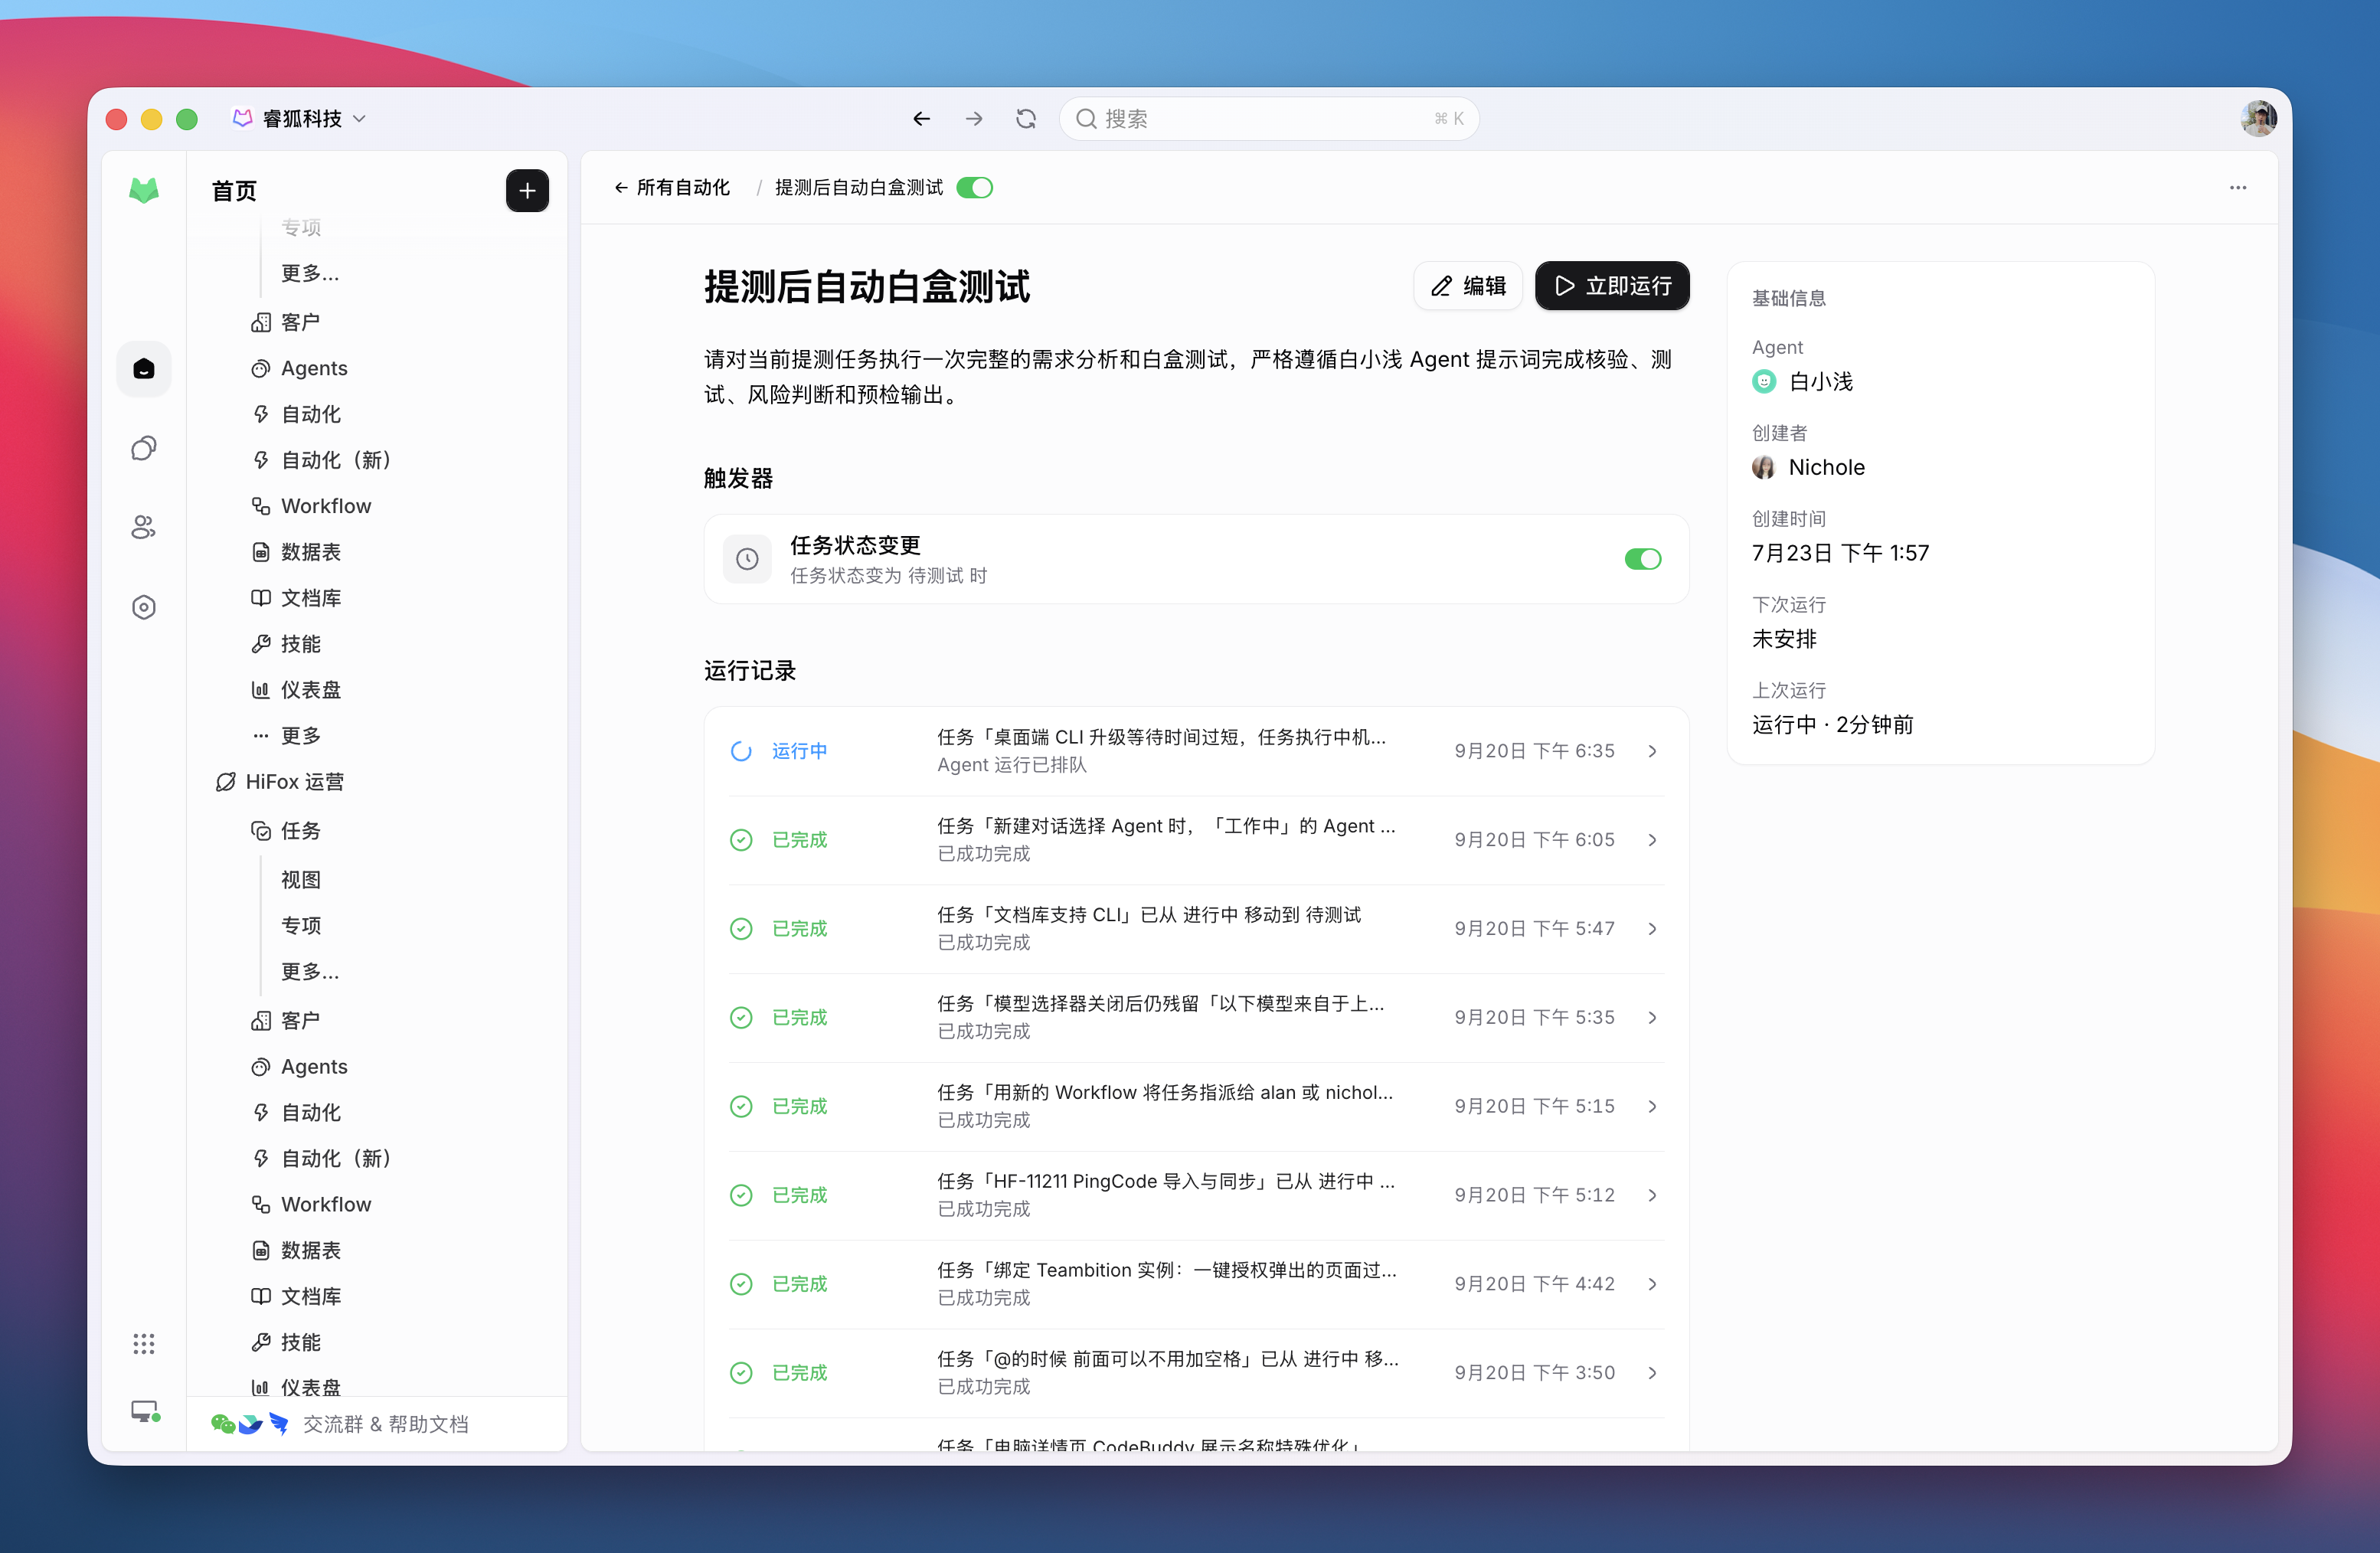
Task: Open the contacts people icon in rail
Action: [144, 527]
